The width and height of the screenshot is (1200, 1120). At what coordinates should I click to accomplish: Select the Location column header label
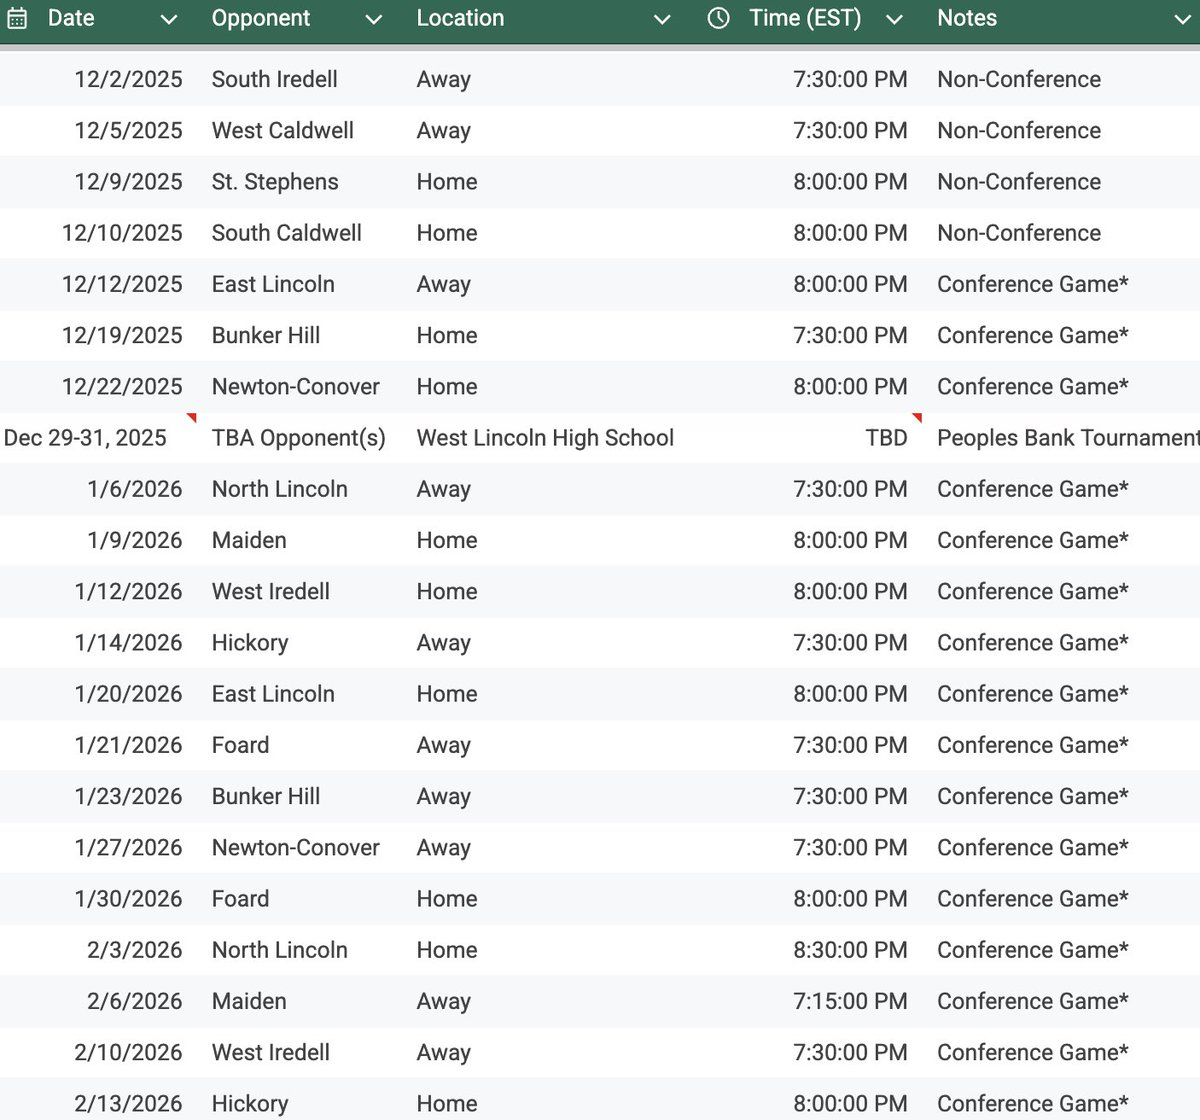point(460,18)
